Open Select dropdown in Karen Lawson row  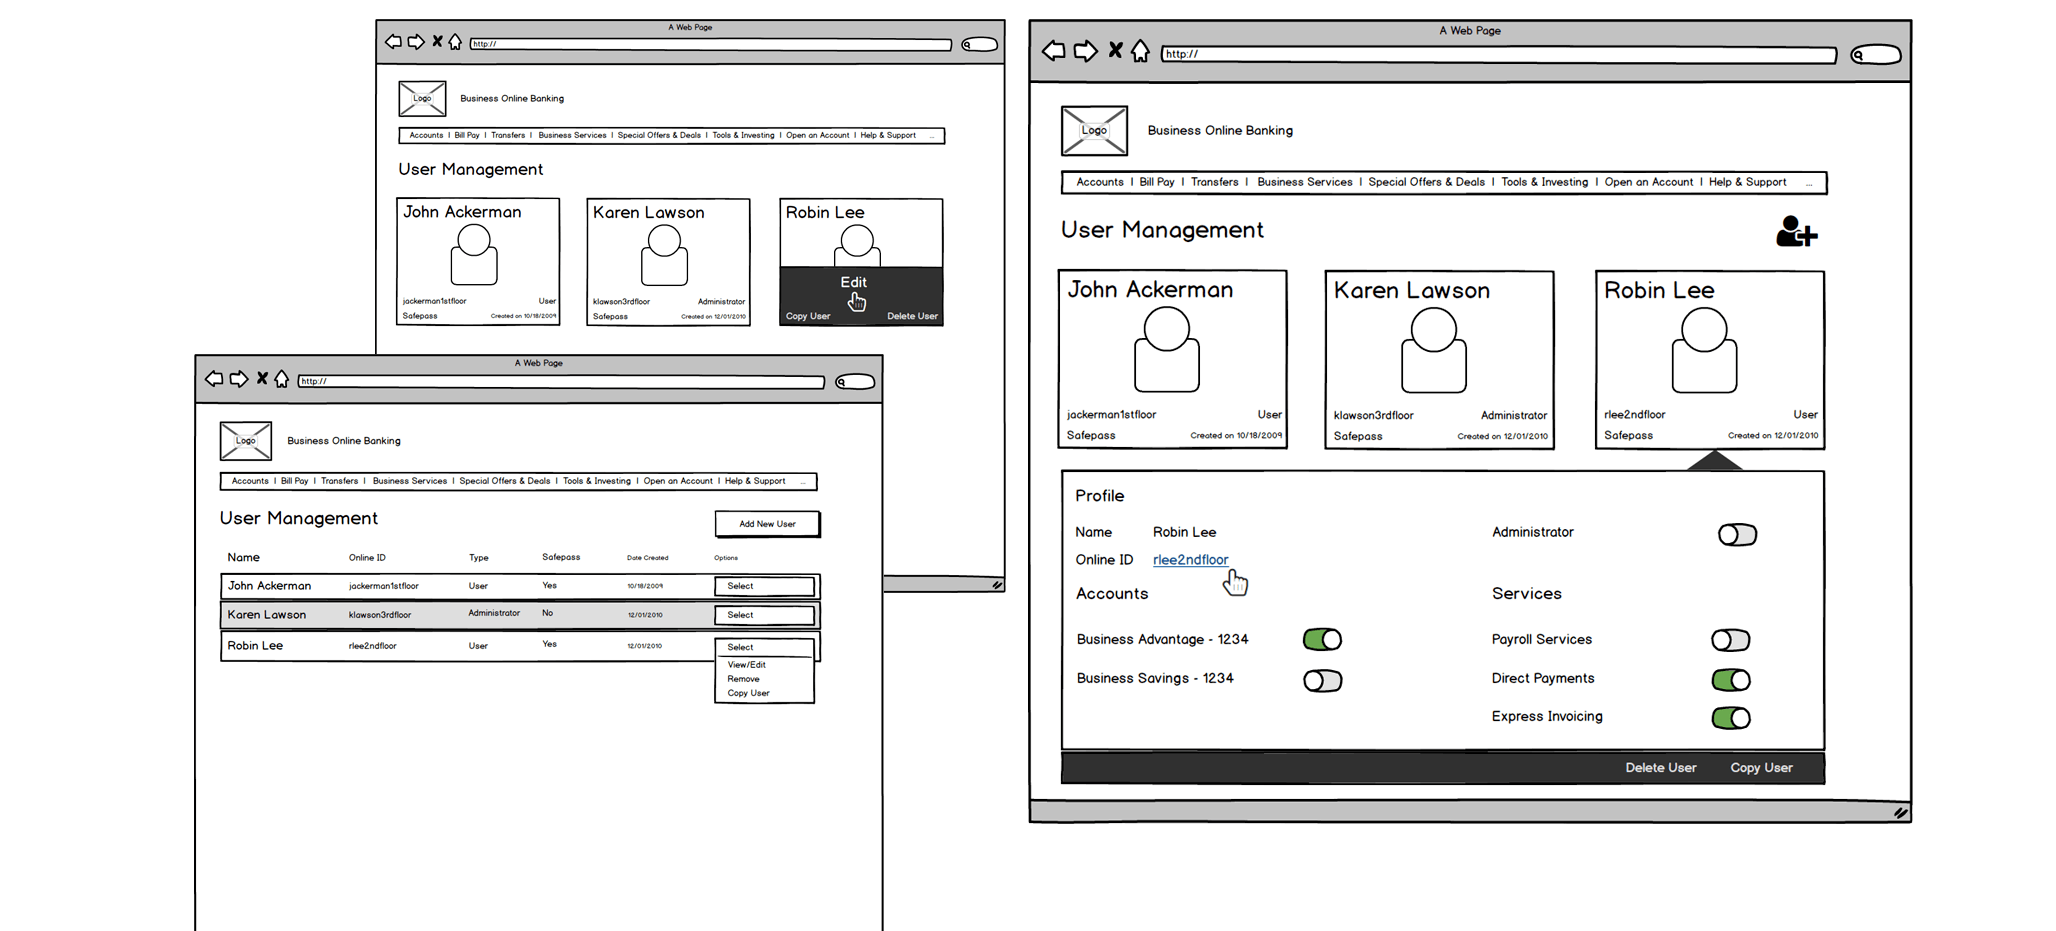pos(765,615)
